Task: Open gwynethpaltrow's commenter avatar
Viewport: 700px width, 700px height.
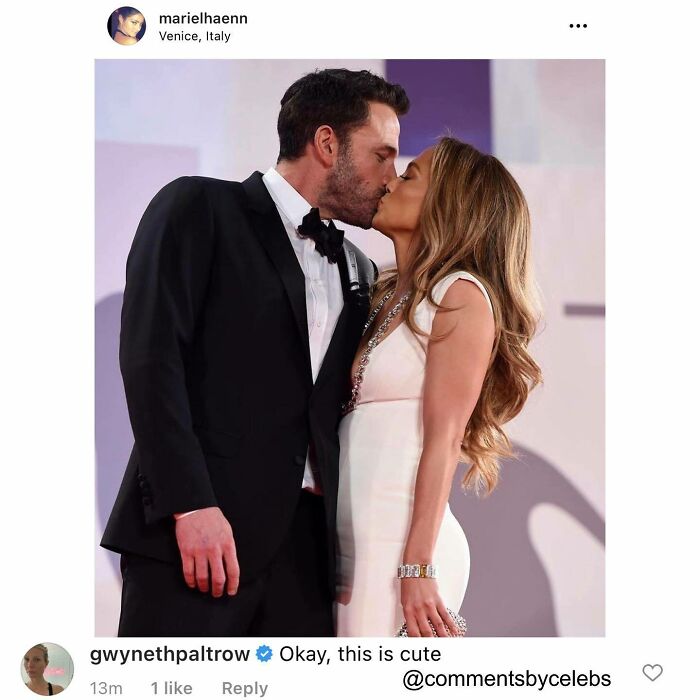Action: (47, 669)
